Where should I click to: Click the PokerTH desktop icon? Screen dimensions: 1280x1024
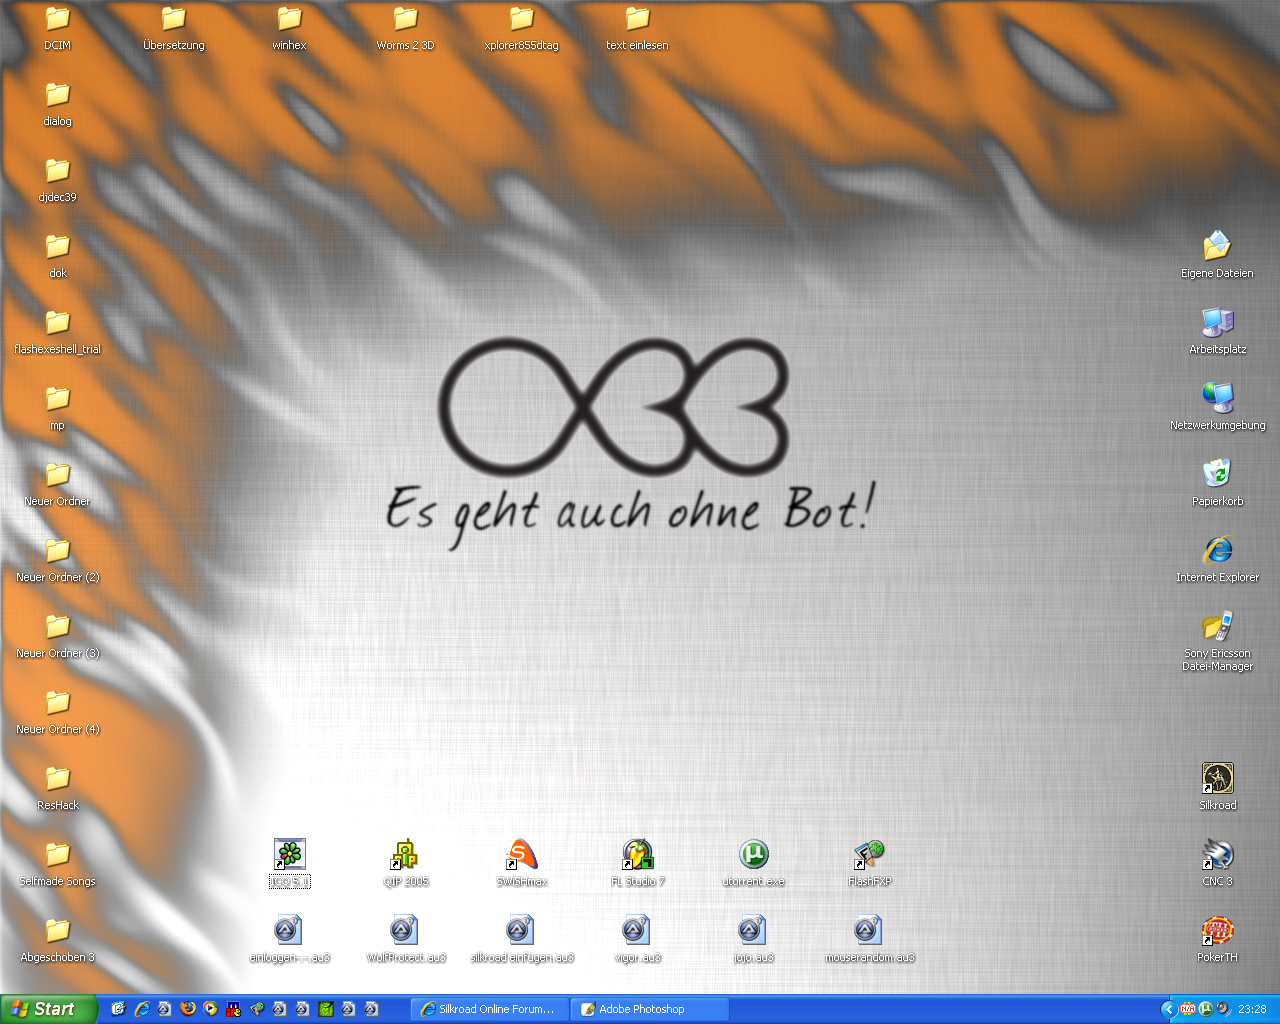coord(1217,931)
